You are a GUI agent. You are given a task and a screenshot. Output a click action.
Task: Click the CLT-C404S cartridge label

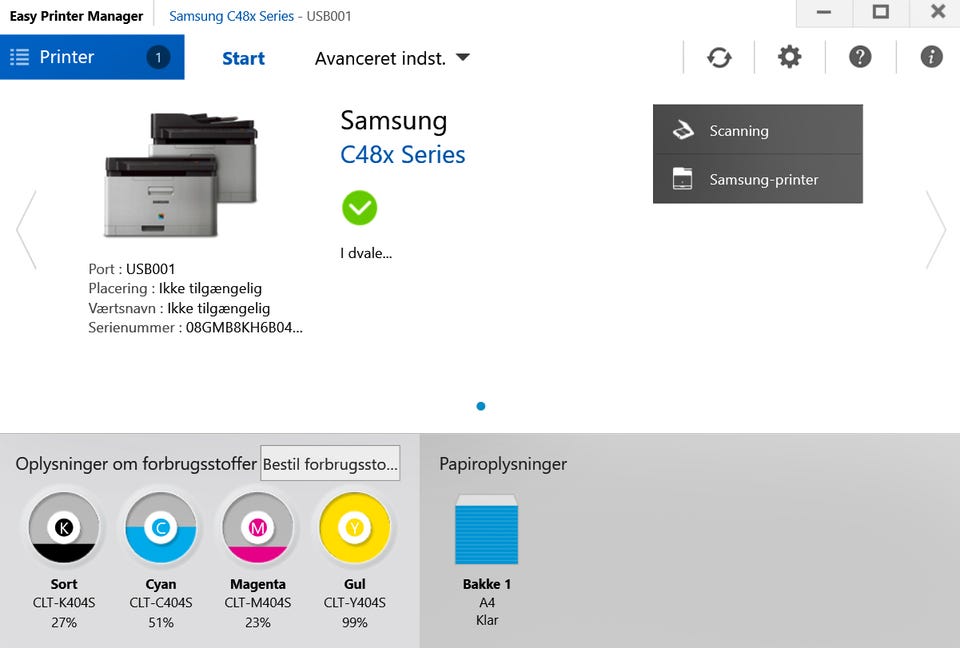pyautogui.click(x=160, y=603)
